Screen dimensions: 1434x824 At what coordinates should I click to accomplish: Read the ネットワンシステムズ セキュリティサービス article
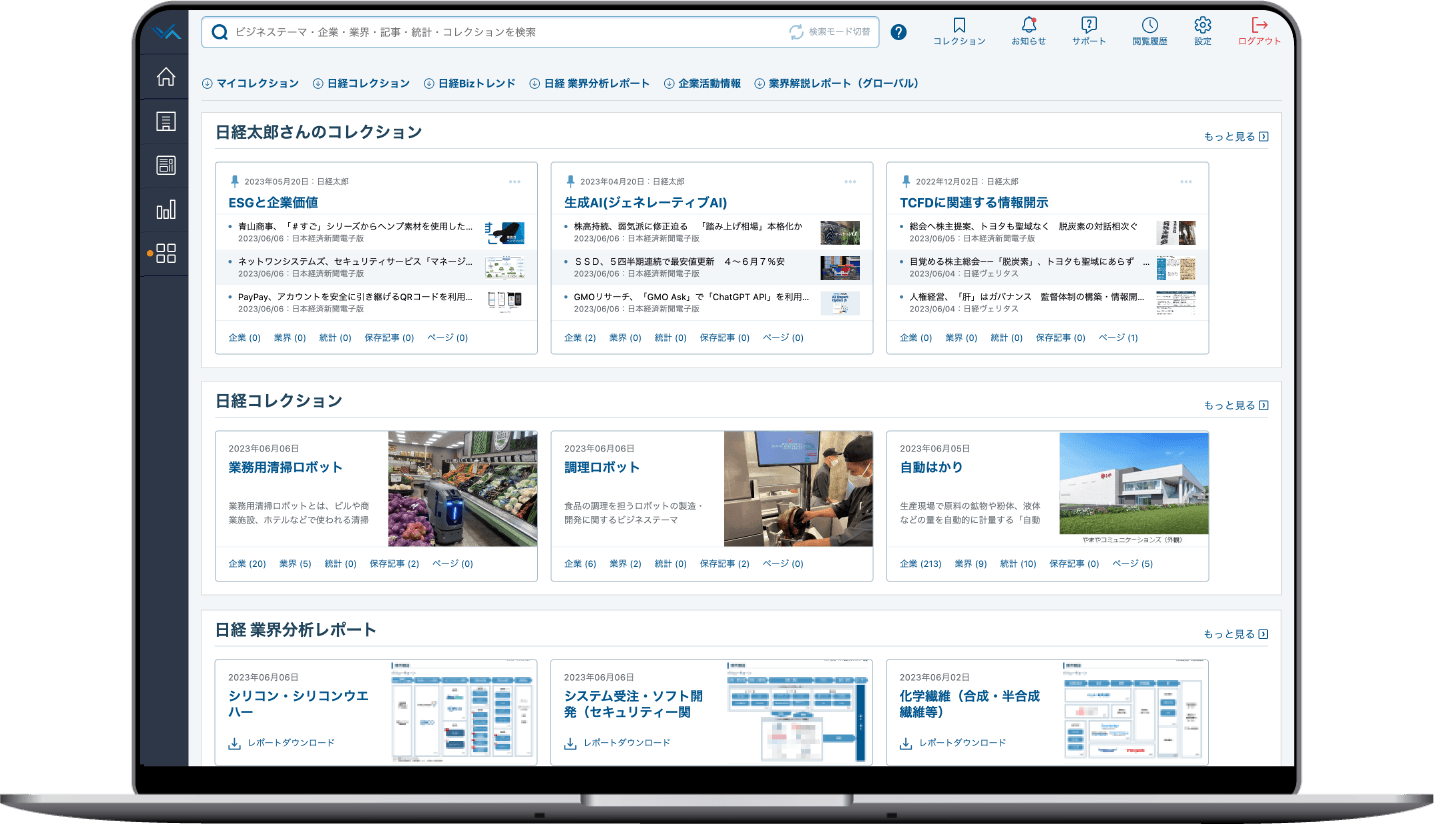pyautogui.click(x=355, y=262)
